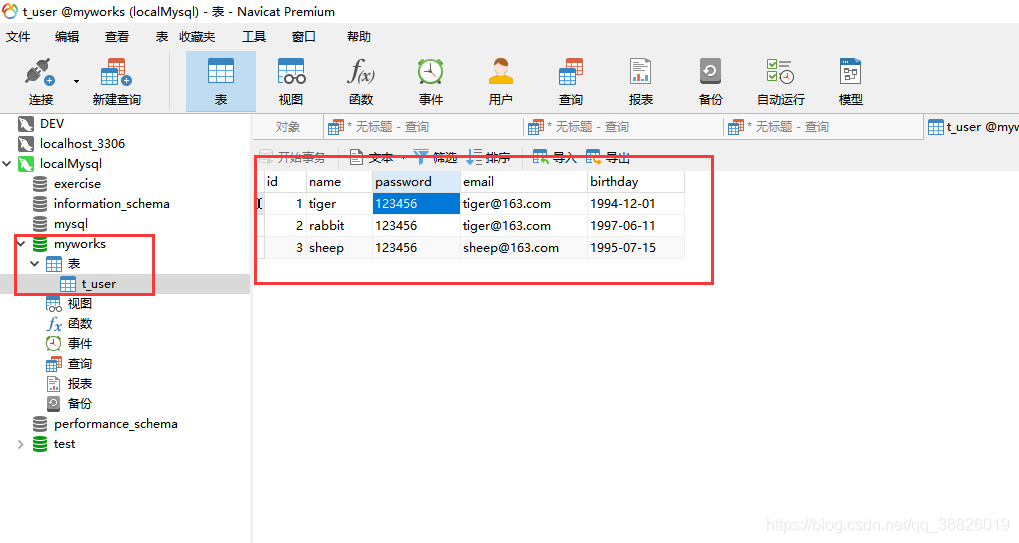Collapse the 表 tables node under myworks
Screen dimensions: 1019x543
(x=34, y=264)
